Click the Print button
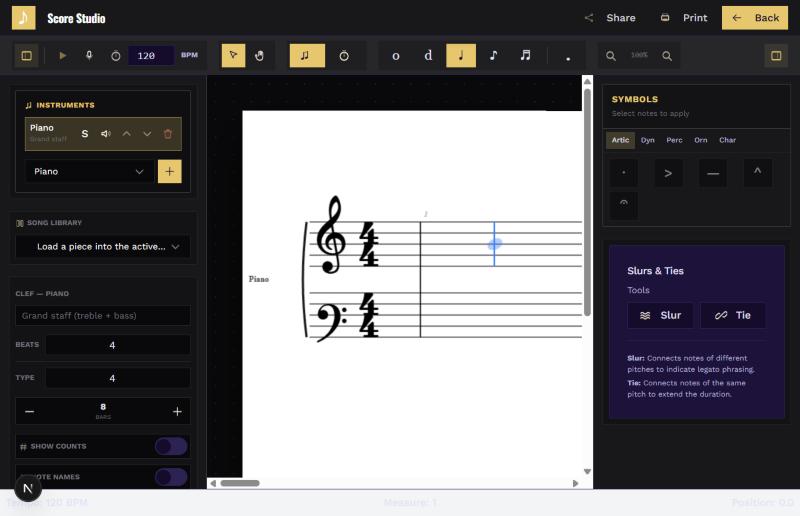 [x=684, y=18]
